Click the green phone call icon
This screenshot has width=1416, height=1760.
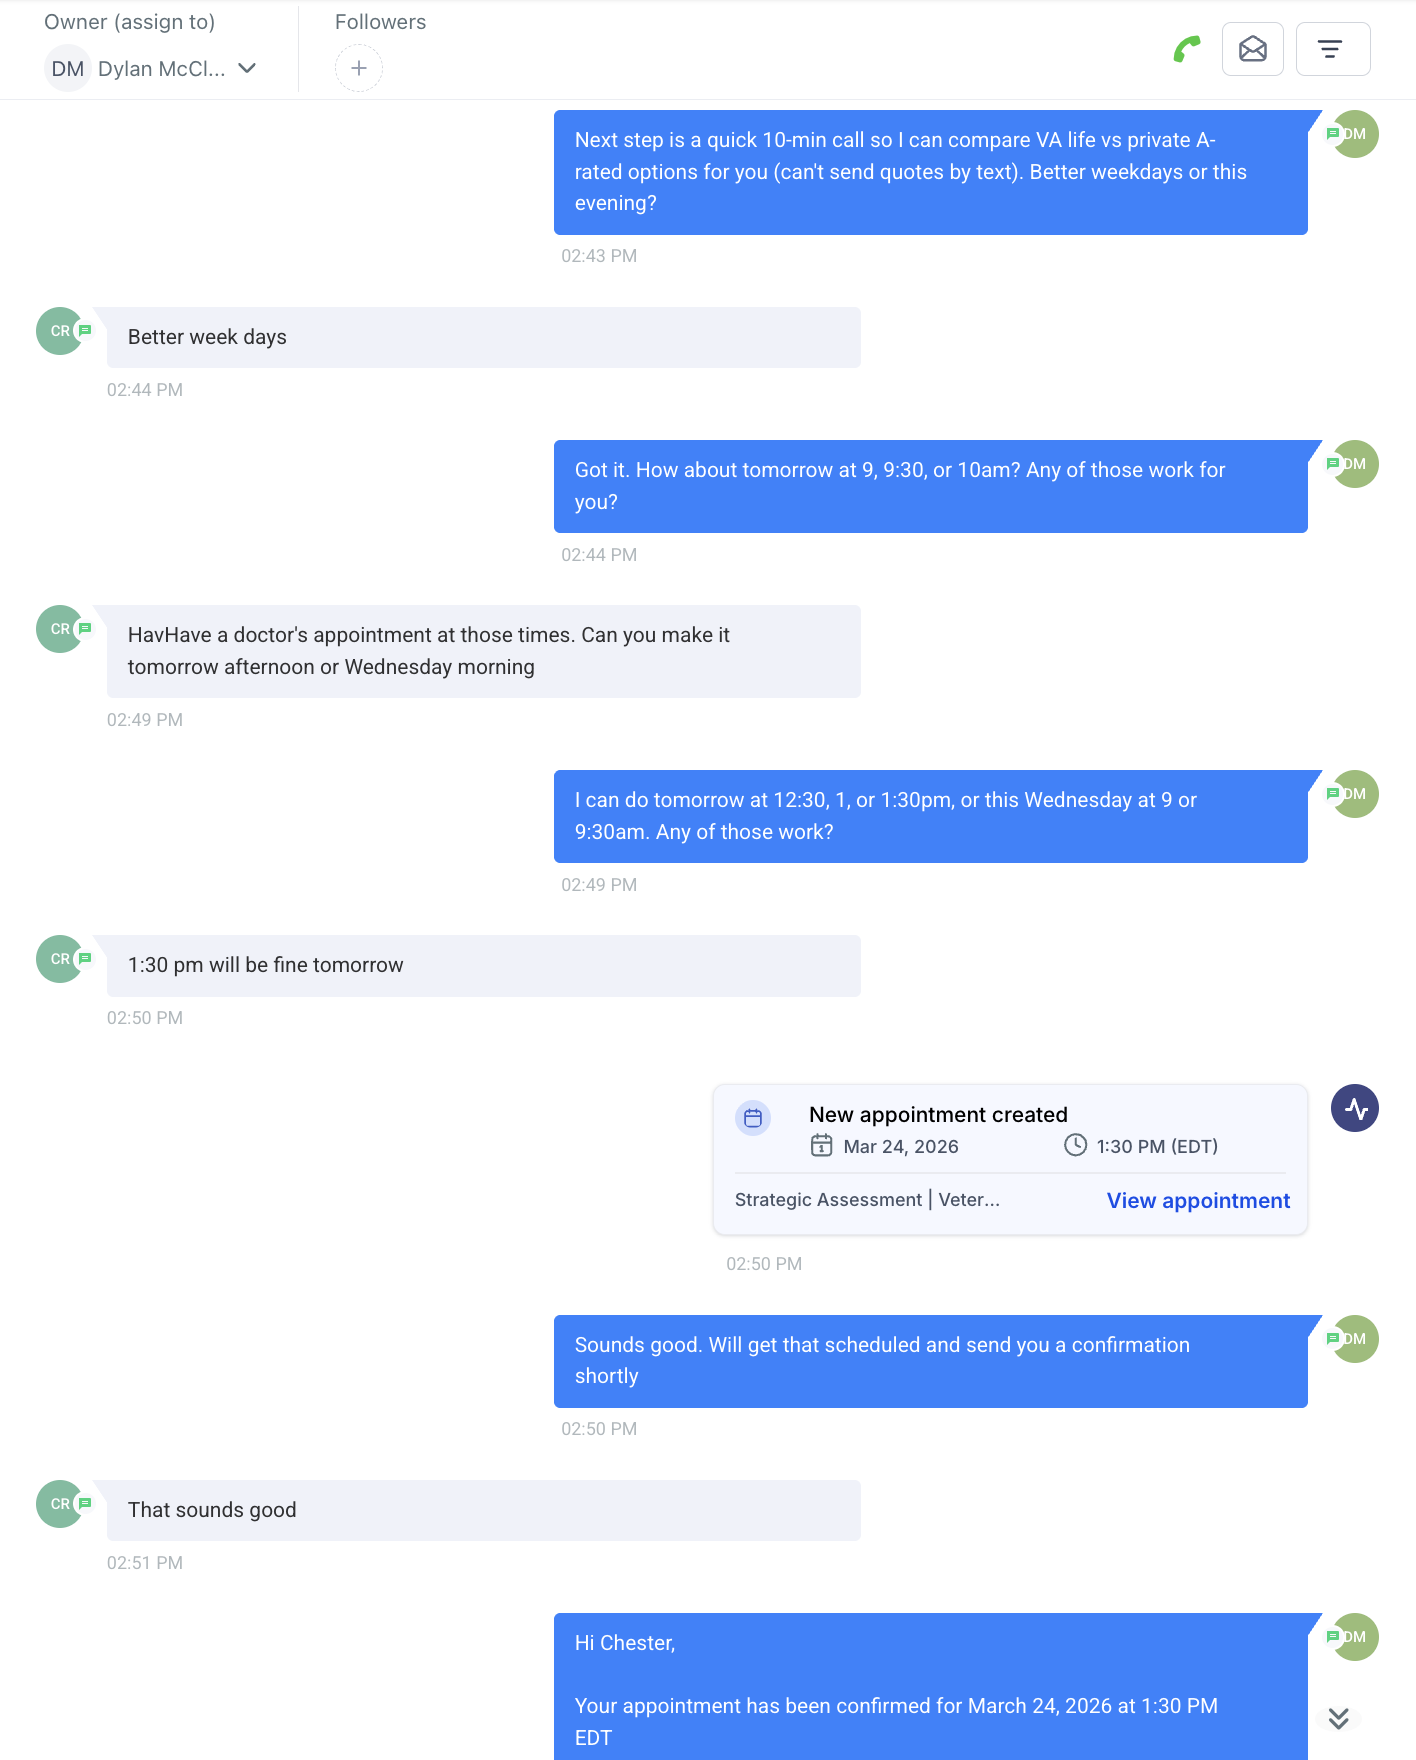[x=1187, y=49]
